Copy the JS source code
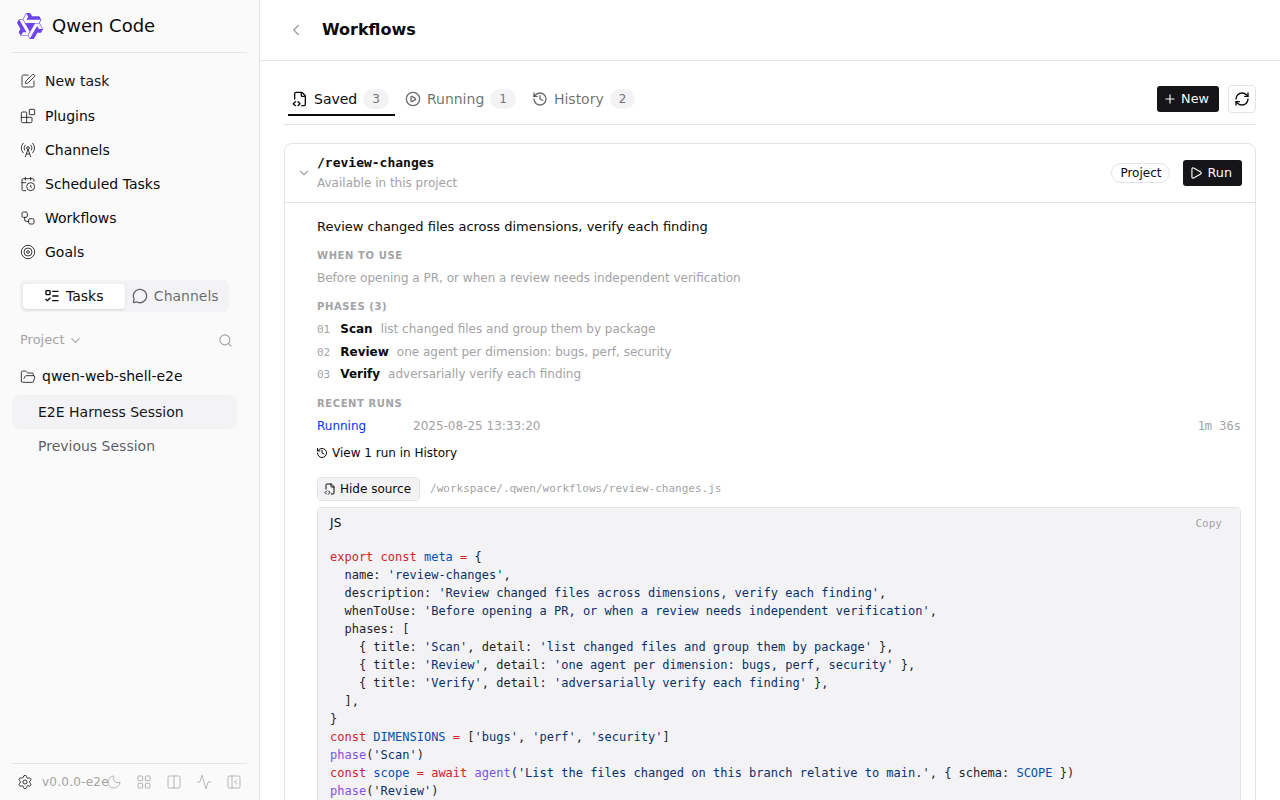Screen dimensions: 1280x800 [x=1208, y=523]
